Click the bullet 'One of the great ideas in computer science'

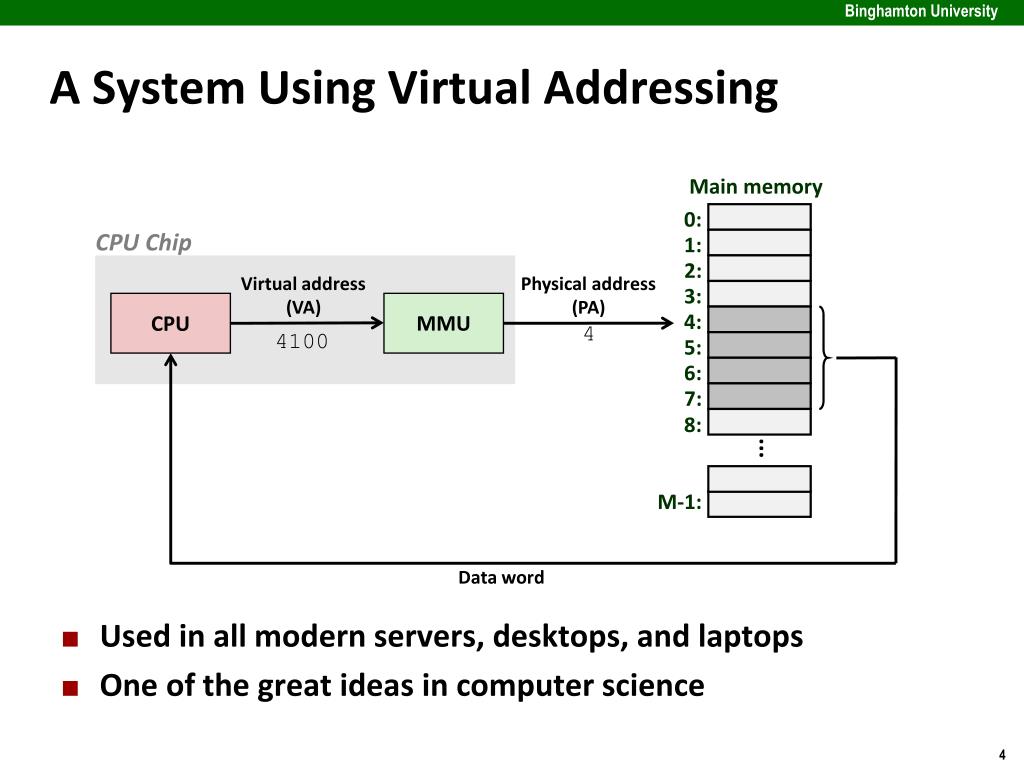coord(402,686)
